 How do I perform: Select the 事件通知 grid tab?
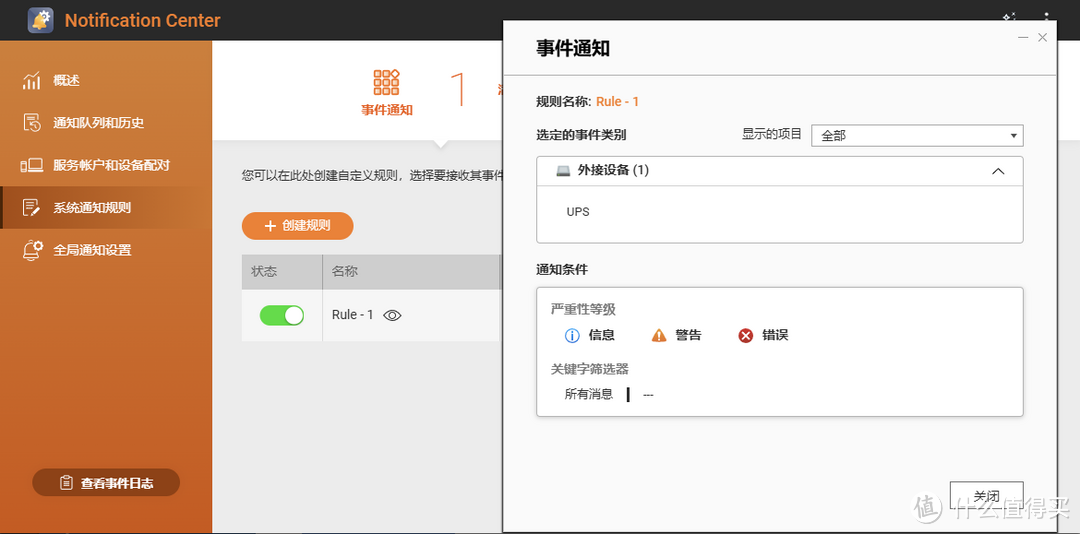click(387, 92)
